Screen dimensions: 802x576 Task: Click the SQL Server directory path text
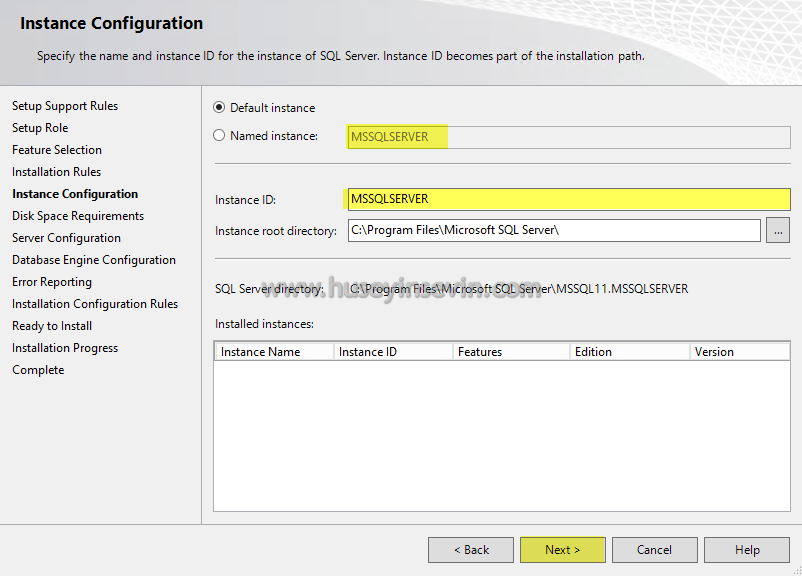(519, 289)
